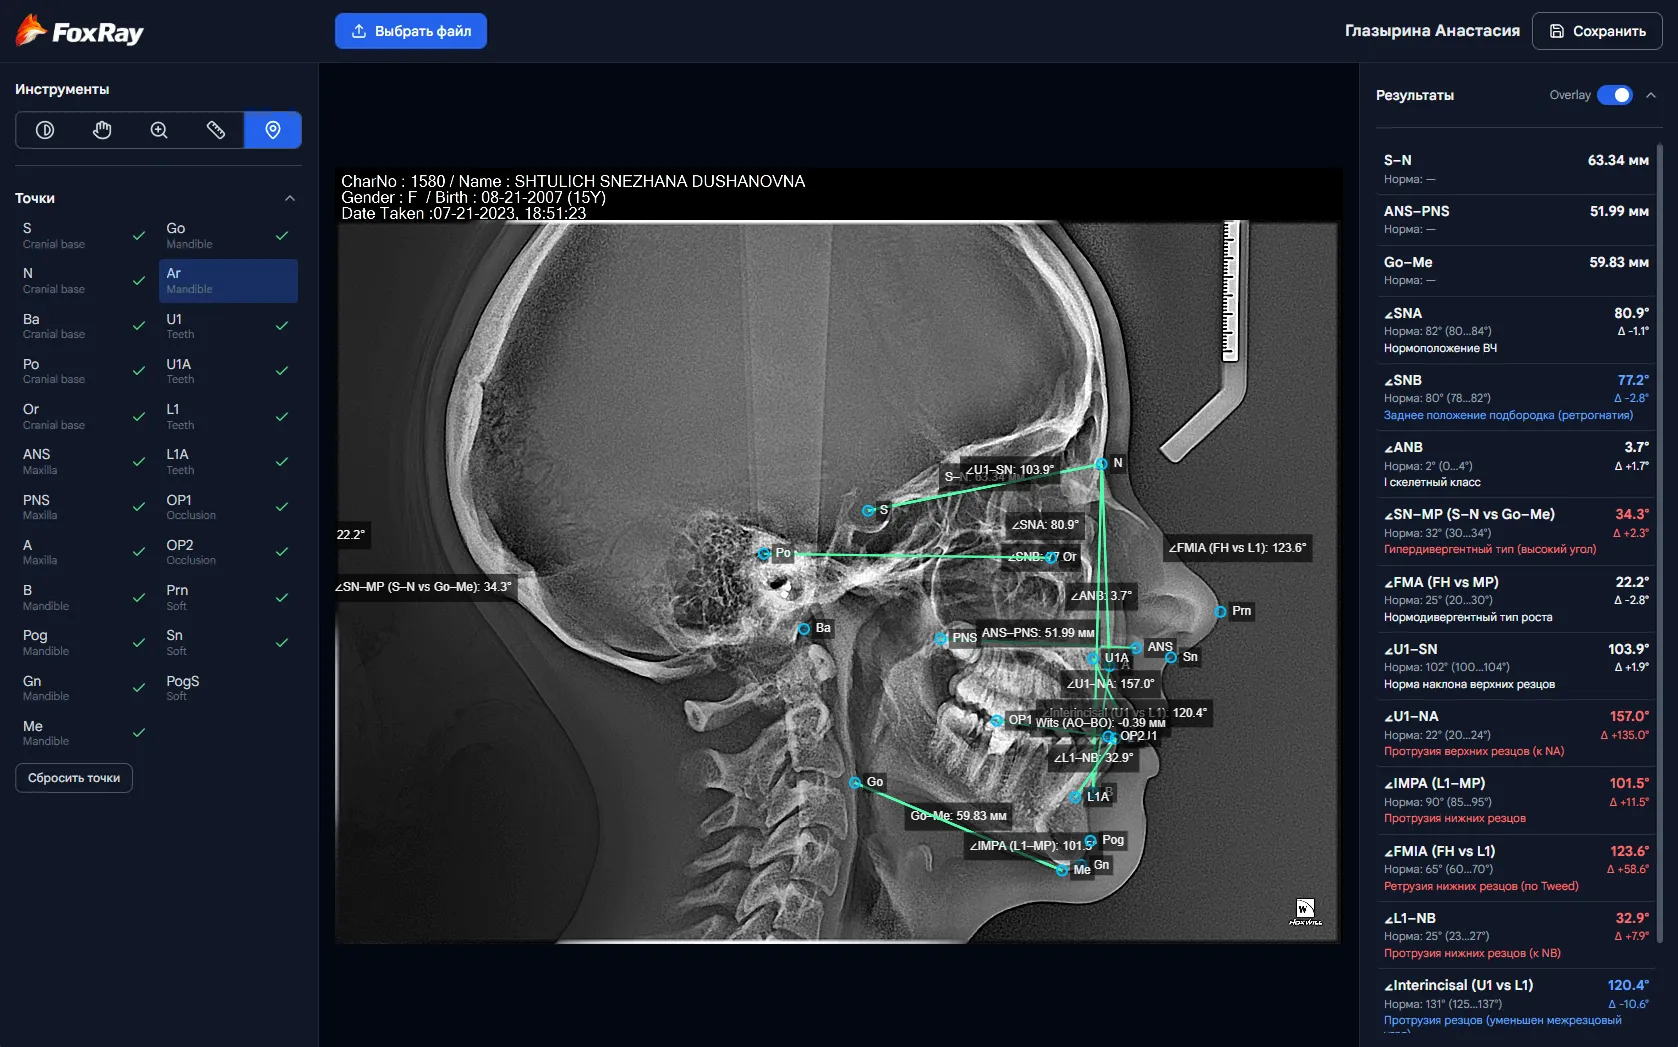Collapse the Точки section
Screen dimensions: 1678x1047
pos(290,198)
